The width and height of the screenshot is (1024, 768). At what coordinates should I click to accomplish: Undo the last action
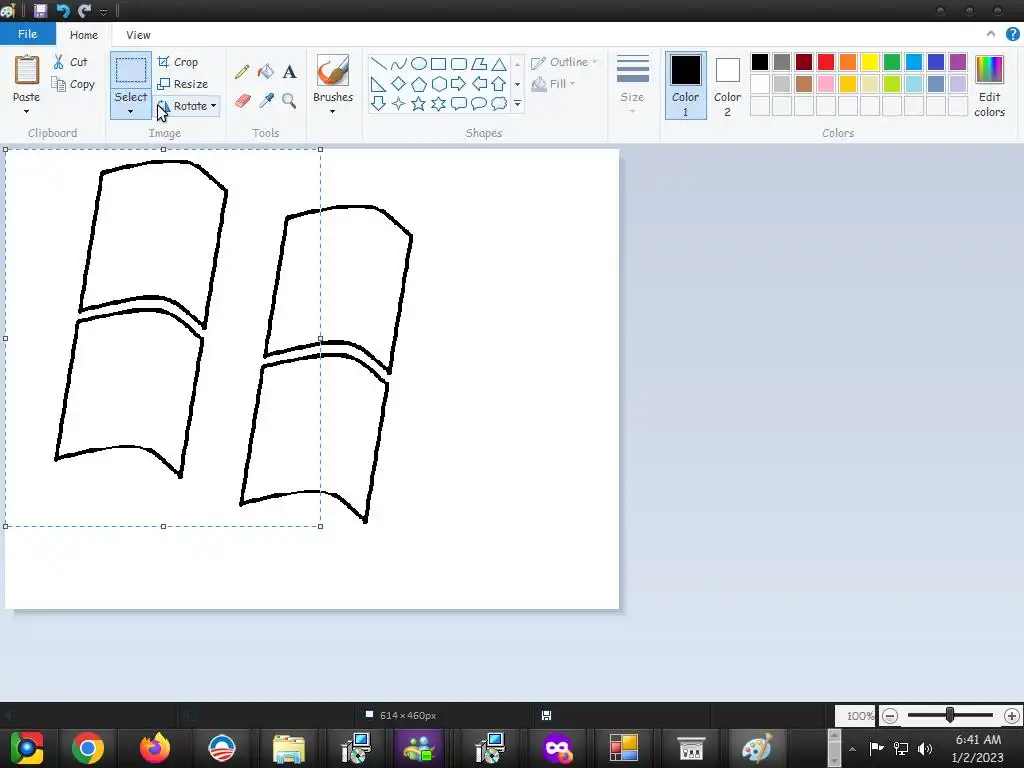click(63, 10)
